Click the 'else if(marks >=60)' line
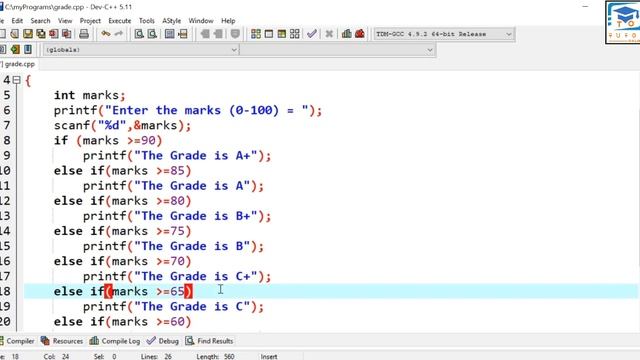640x360 pixels. [x=122, y=322]
